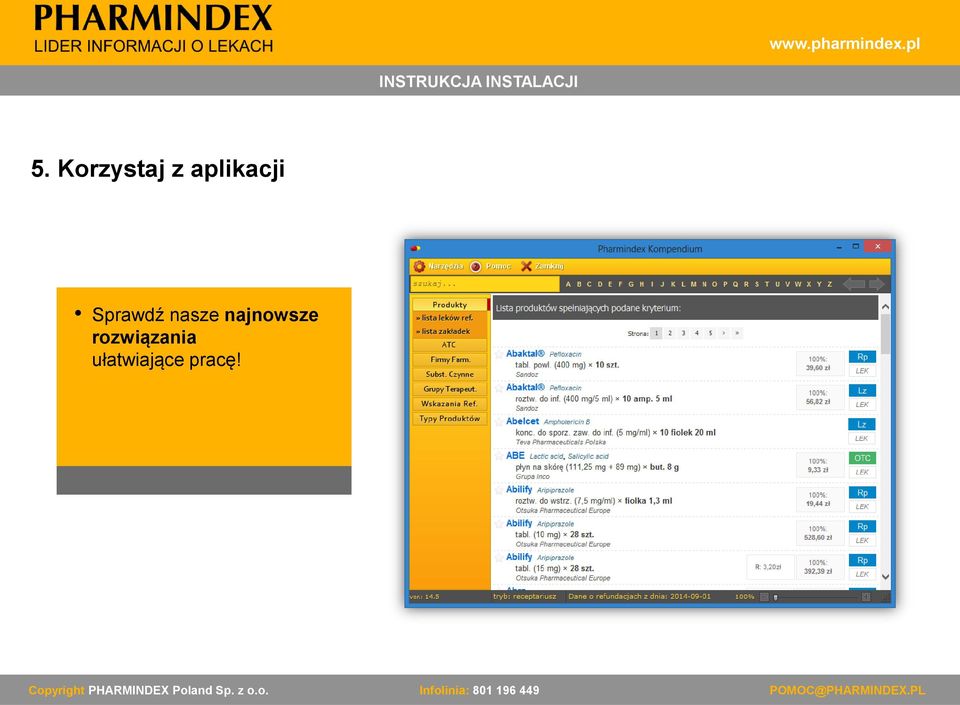The image size is (960, 705).
Task: Open the ABE product link
Action: 516,455
